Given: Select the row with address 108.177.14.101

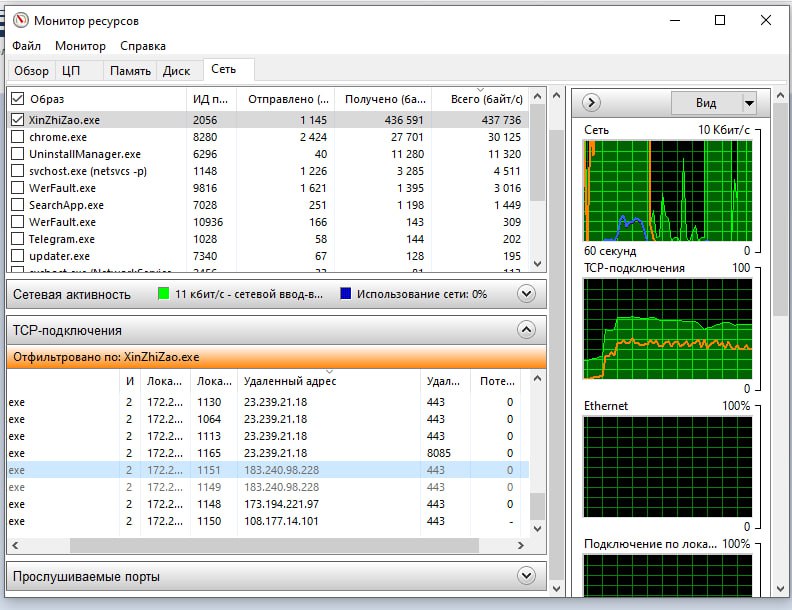Looking at the screenshot, I should (268, 521).
